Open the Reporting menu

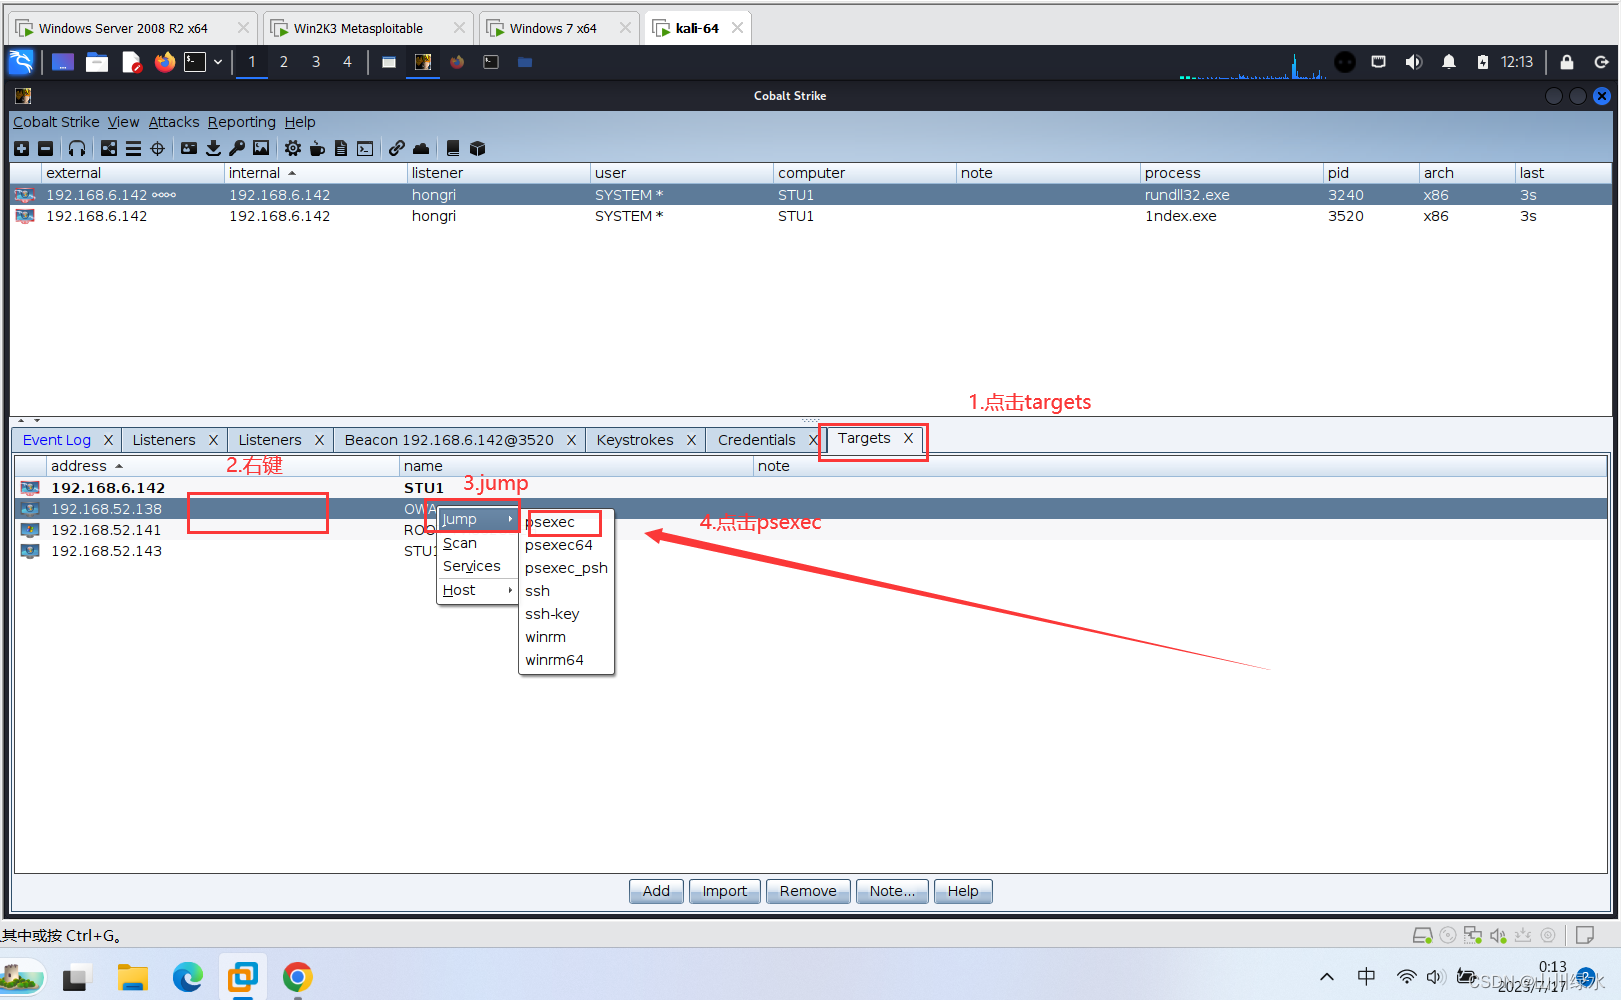point(242,122)
